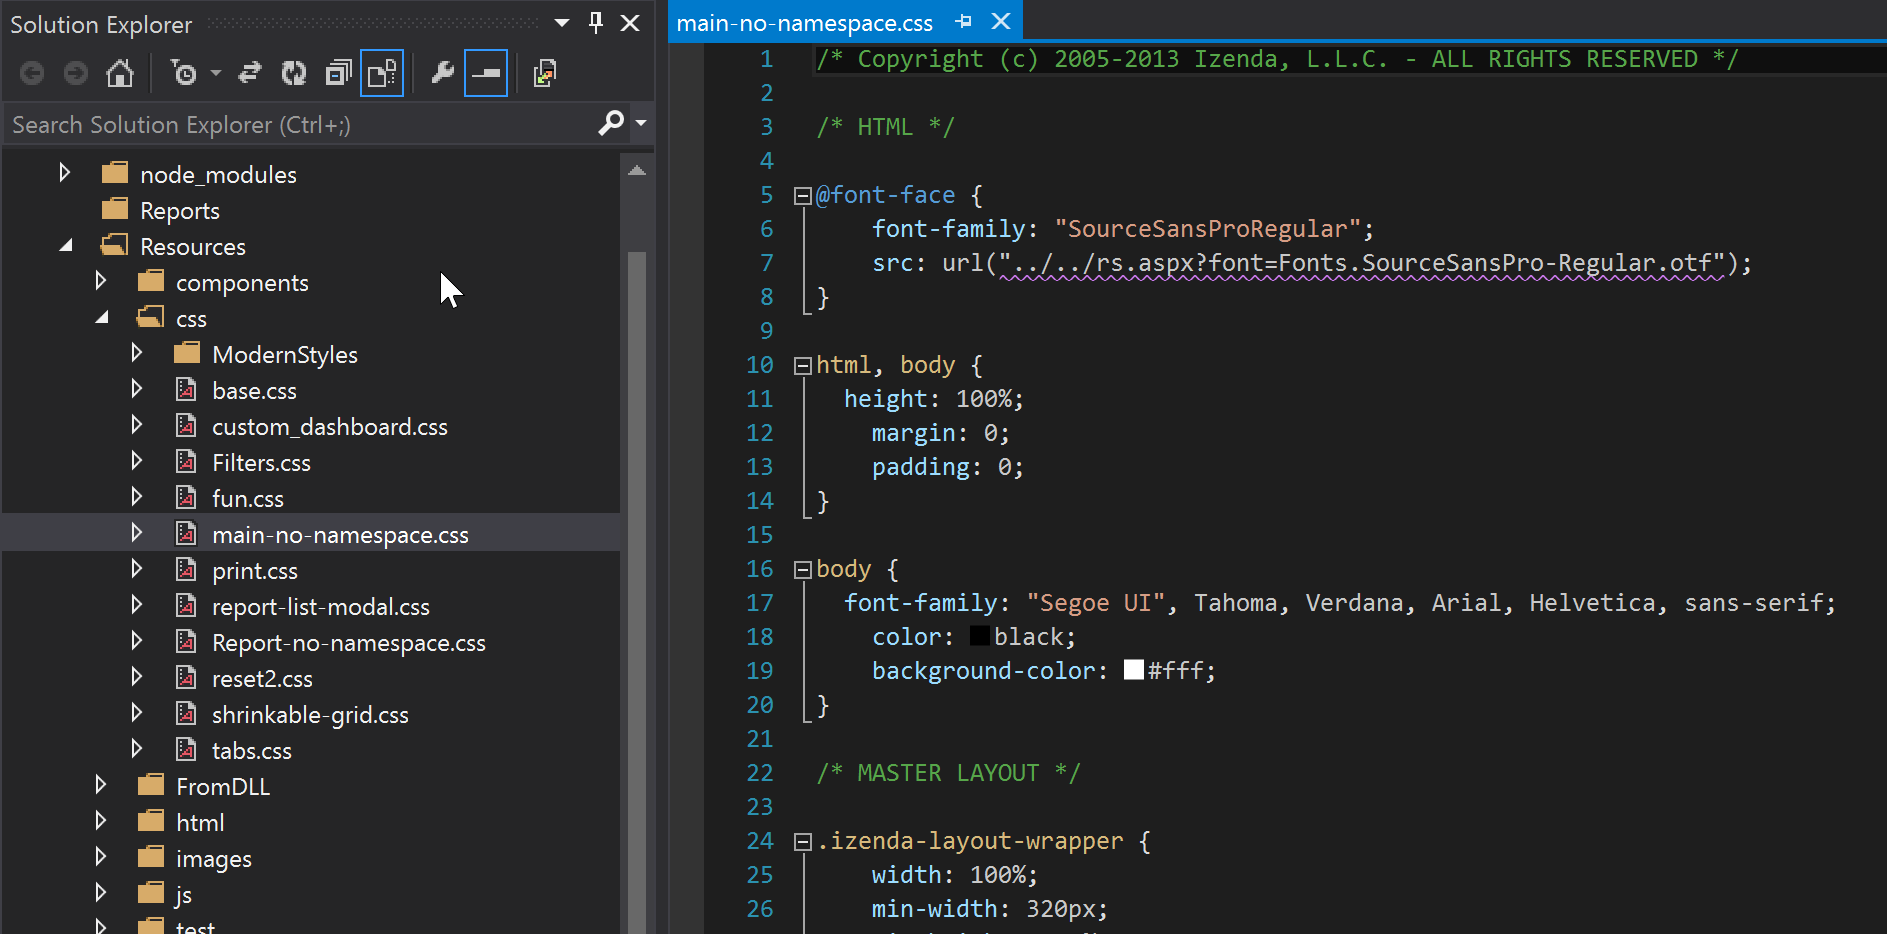Click the Refresh icon in Solution Explorer
This screenshot has height=934, width=1887.
(x=294, y=73)
